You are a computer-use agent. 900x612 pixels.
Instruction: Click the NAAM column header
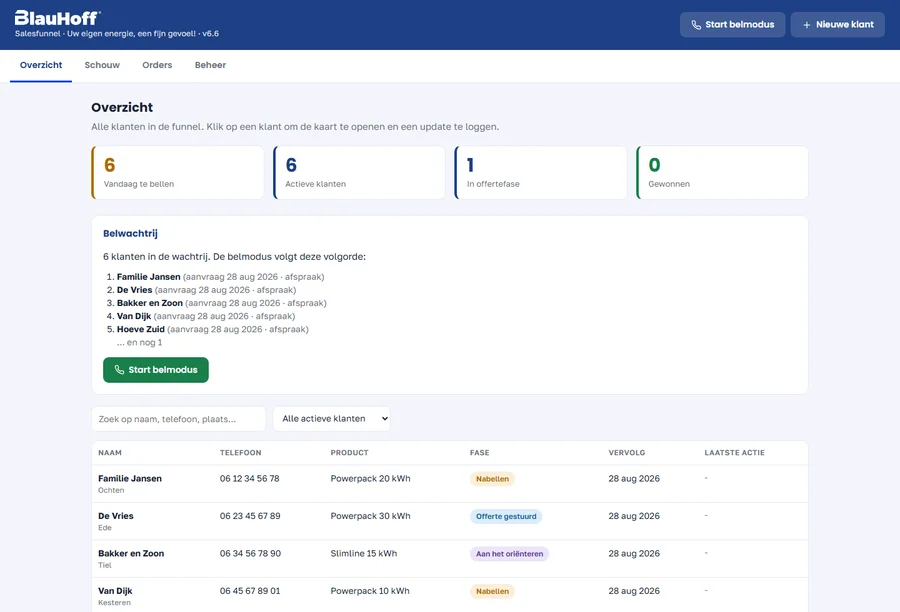(x=110, y=452)
